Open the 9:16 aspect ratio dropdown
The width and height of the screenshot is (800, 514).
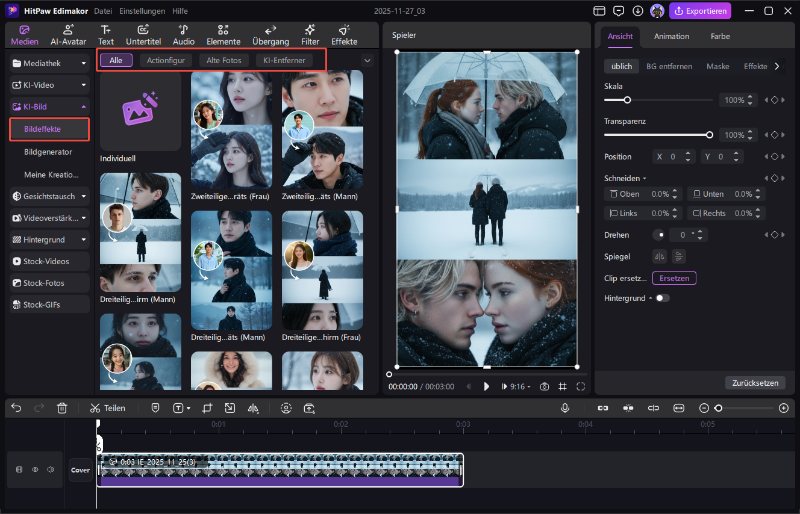tap(520, 386)
